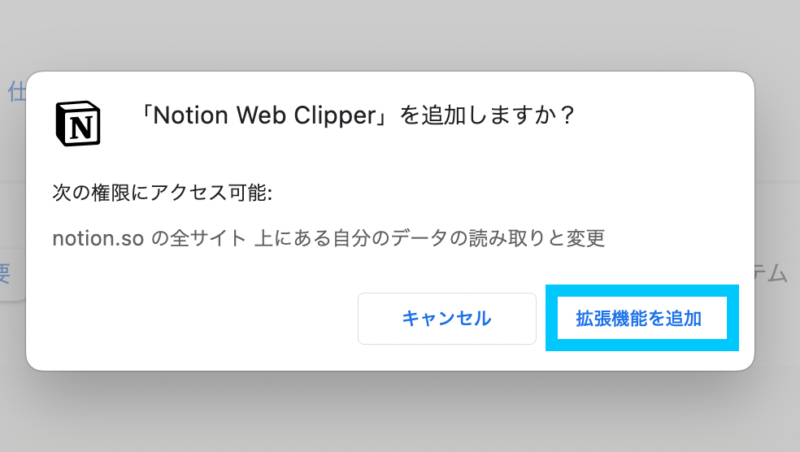Click the Web Clipper words in the title

(x=306, y=115)
